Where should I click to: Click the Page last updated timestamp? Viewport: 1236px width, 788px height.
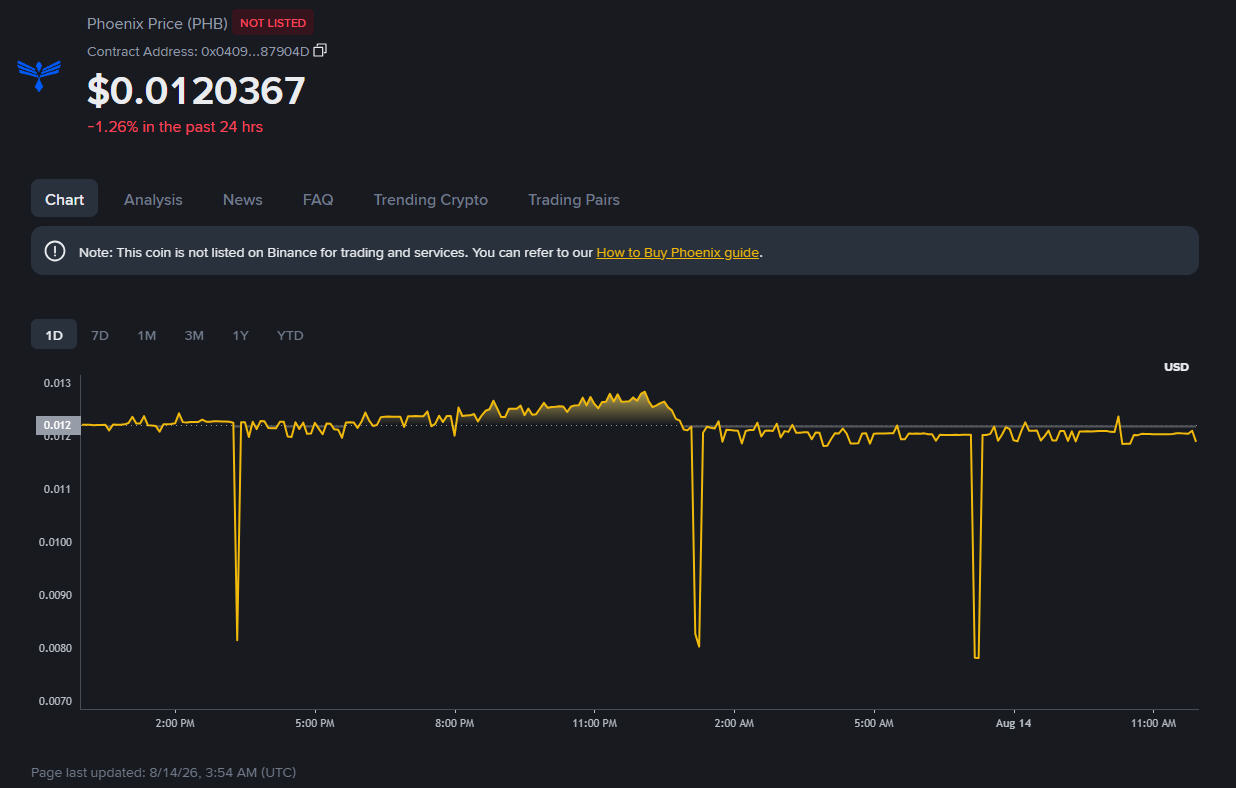coord(163,772)
